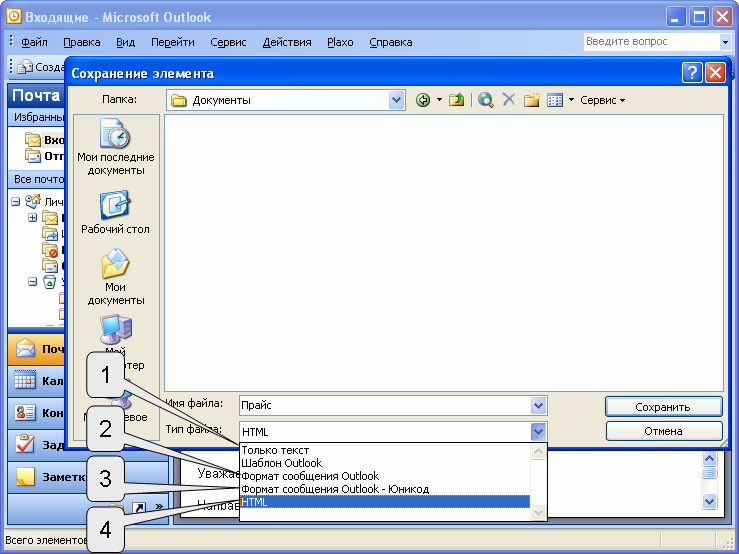Select 'Формат сообщения Outlook - Юникод' type

pos(385,489)
